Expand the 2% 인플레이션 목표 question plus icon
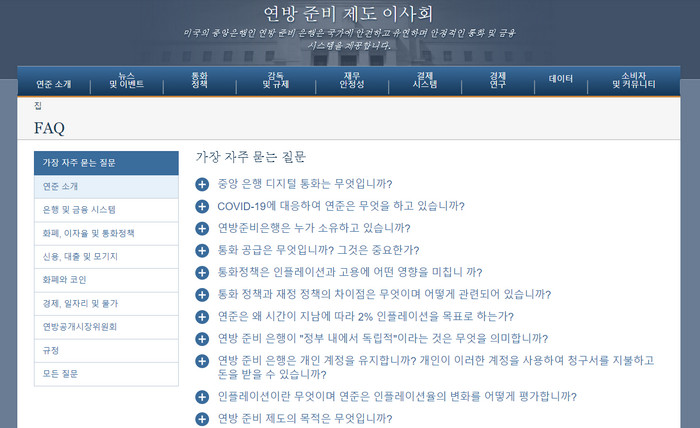 [202, 316]
